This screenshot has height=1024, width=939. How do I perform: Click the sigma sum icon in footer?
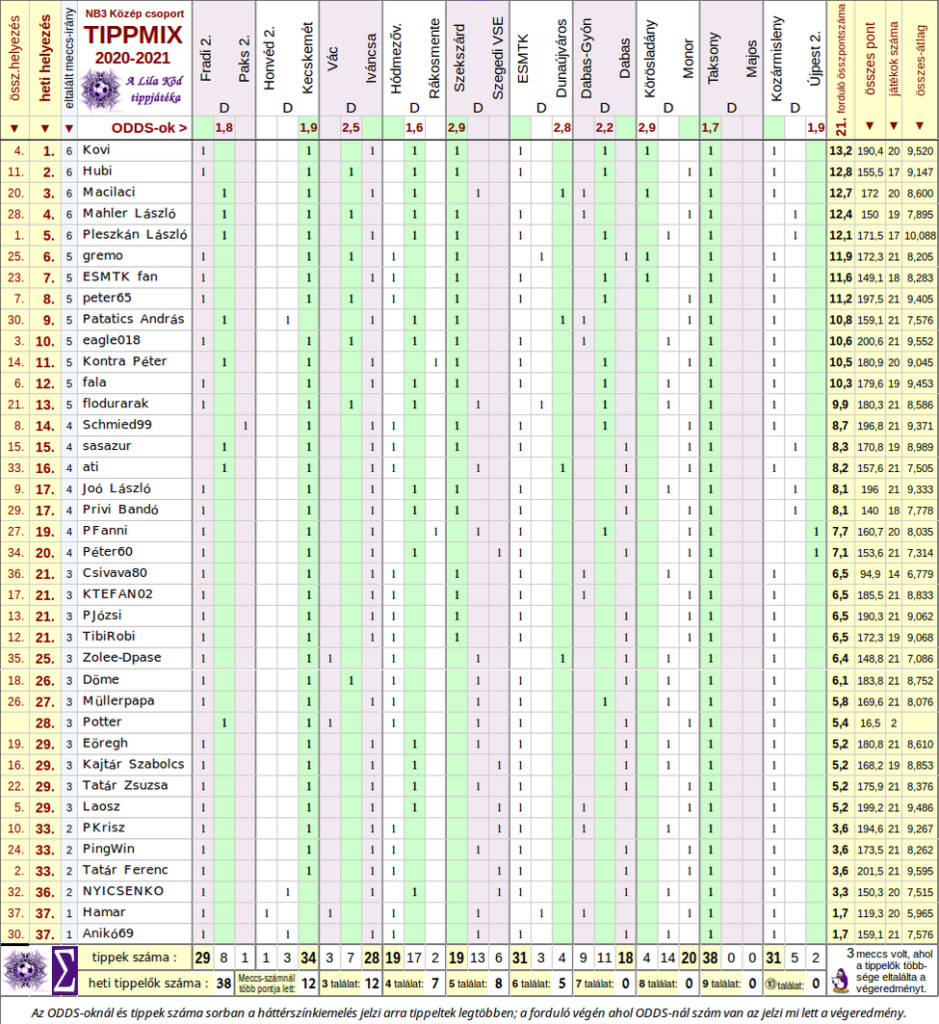pyautogui.click(x=64, y=968)
